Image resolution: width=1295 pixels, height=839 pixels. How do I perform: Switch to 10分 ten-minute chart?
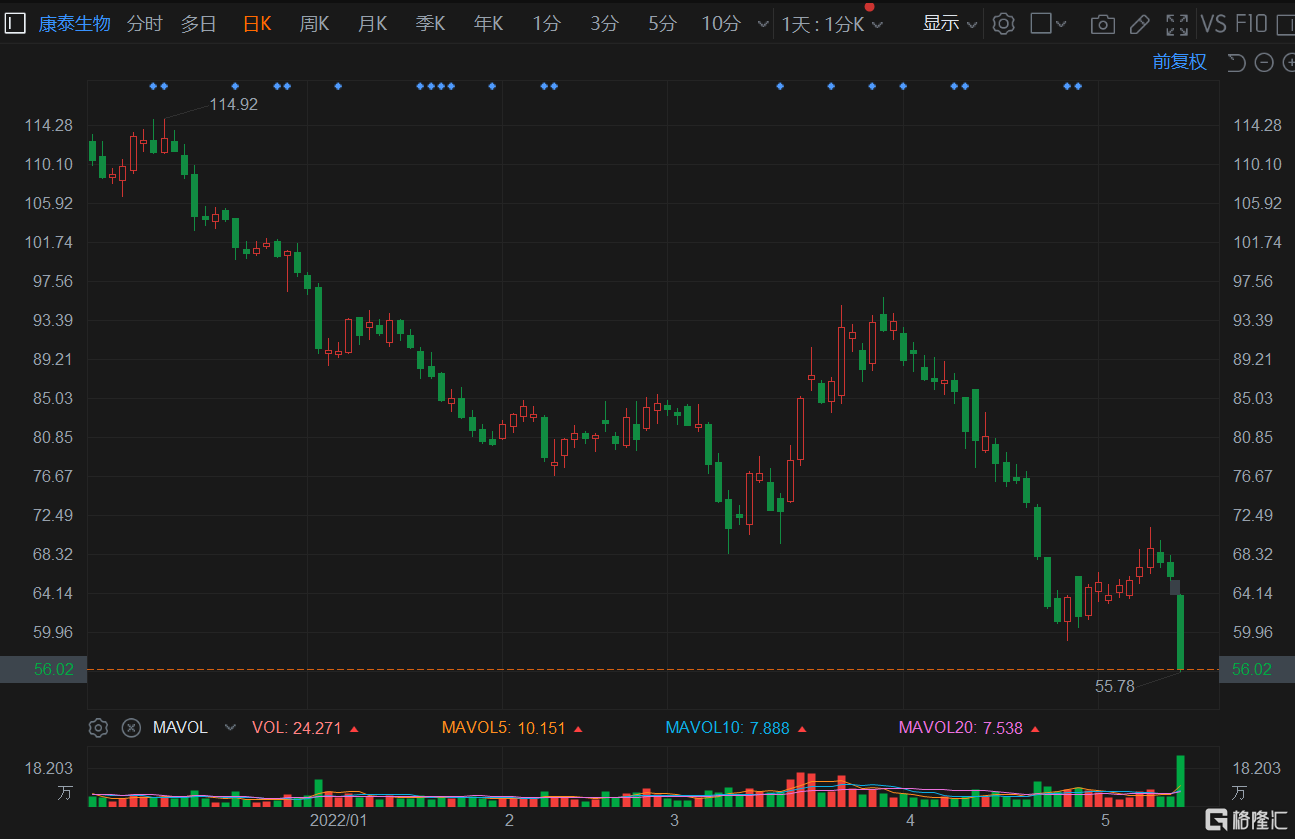coord(720,23)
